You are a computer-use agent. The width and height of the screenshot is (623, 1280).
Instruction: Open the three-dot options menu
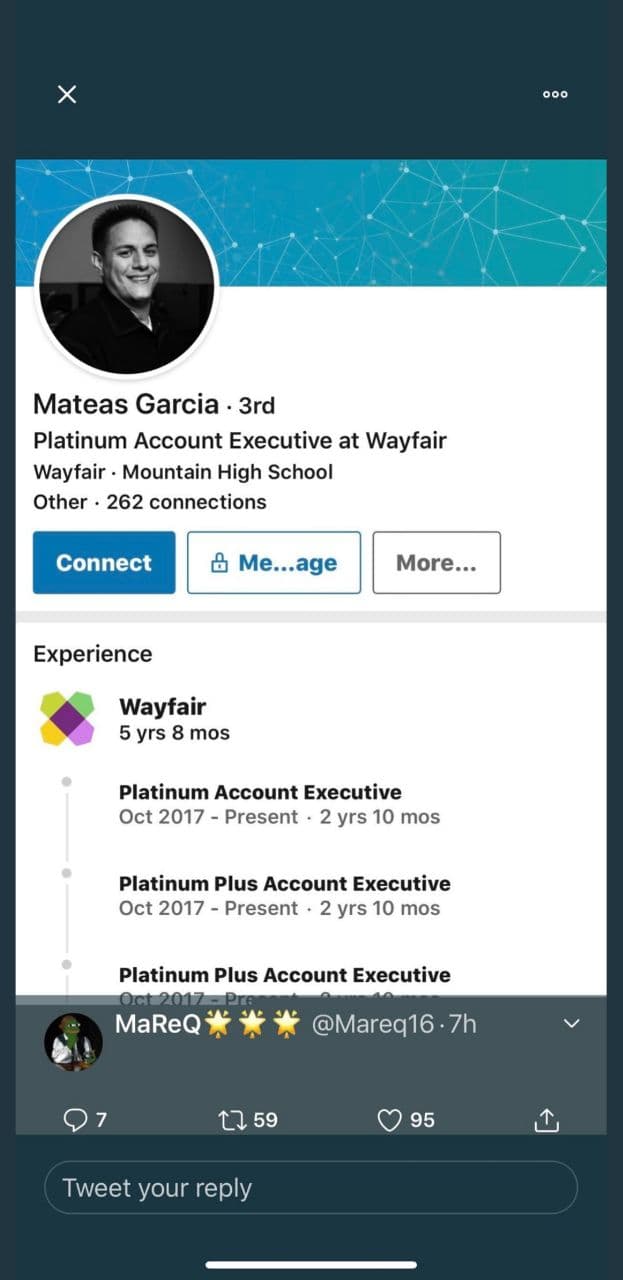pyautogui.click(x=555, y=94)
